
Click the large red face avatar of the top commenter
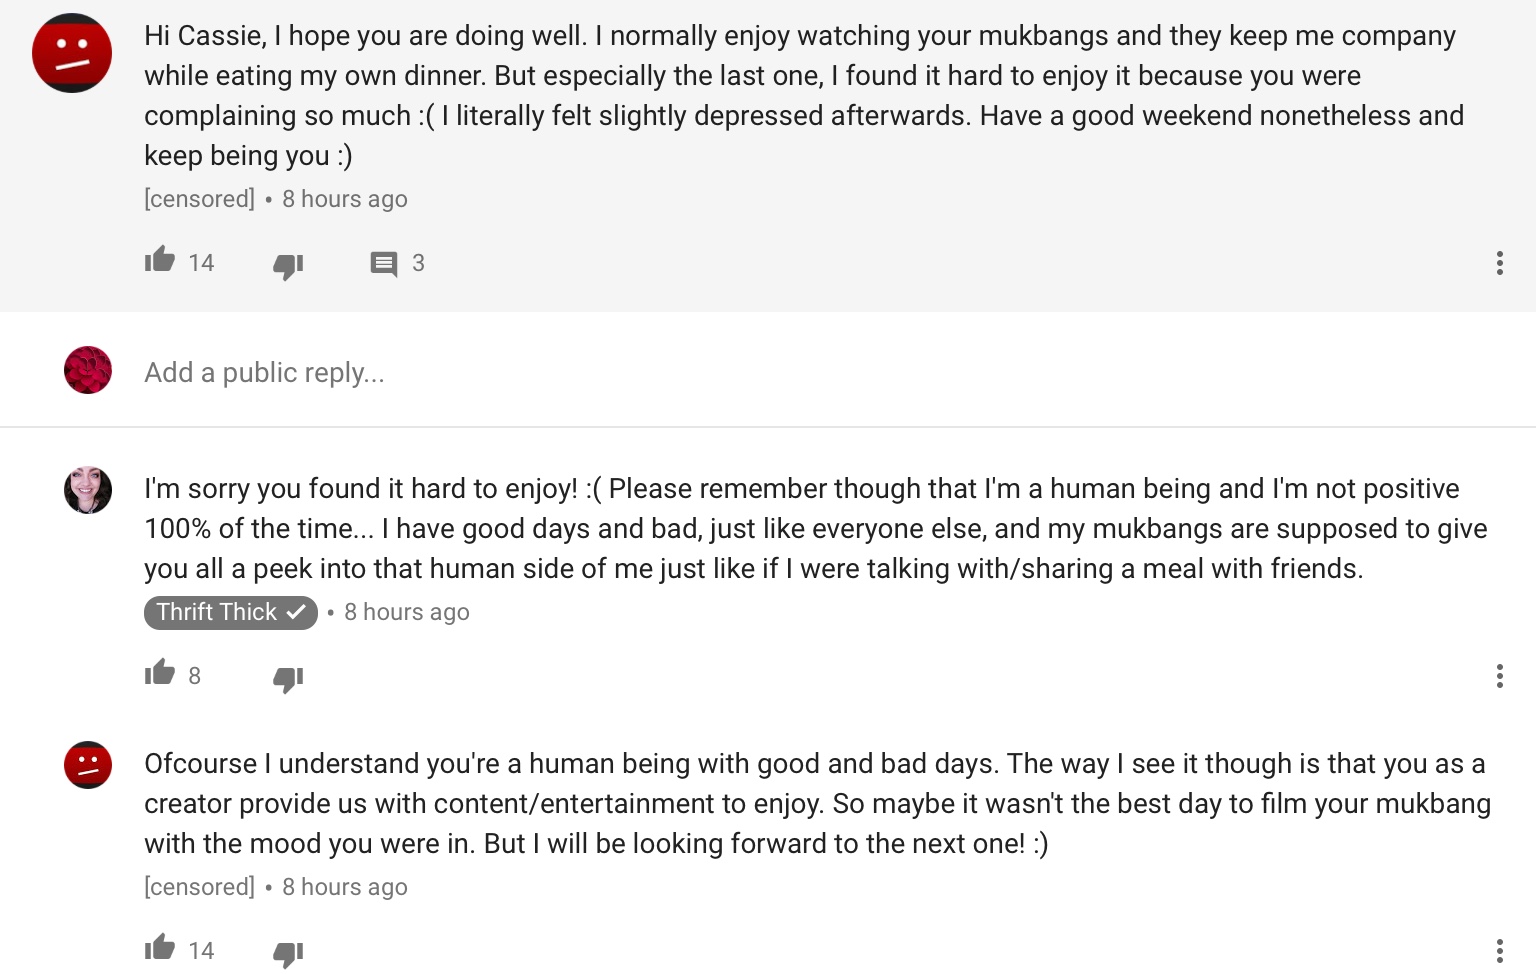tap(72, 53)
